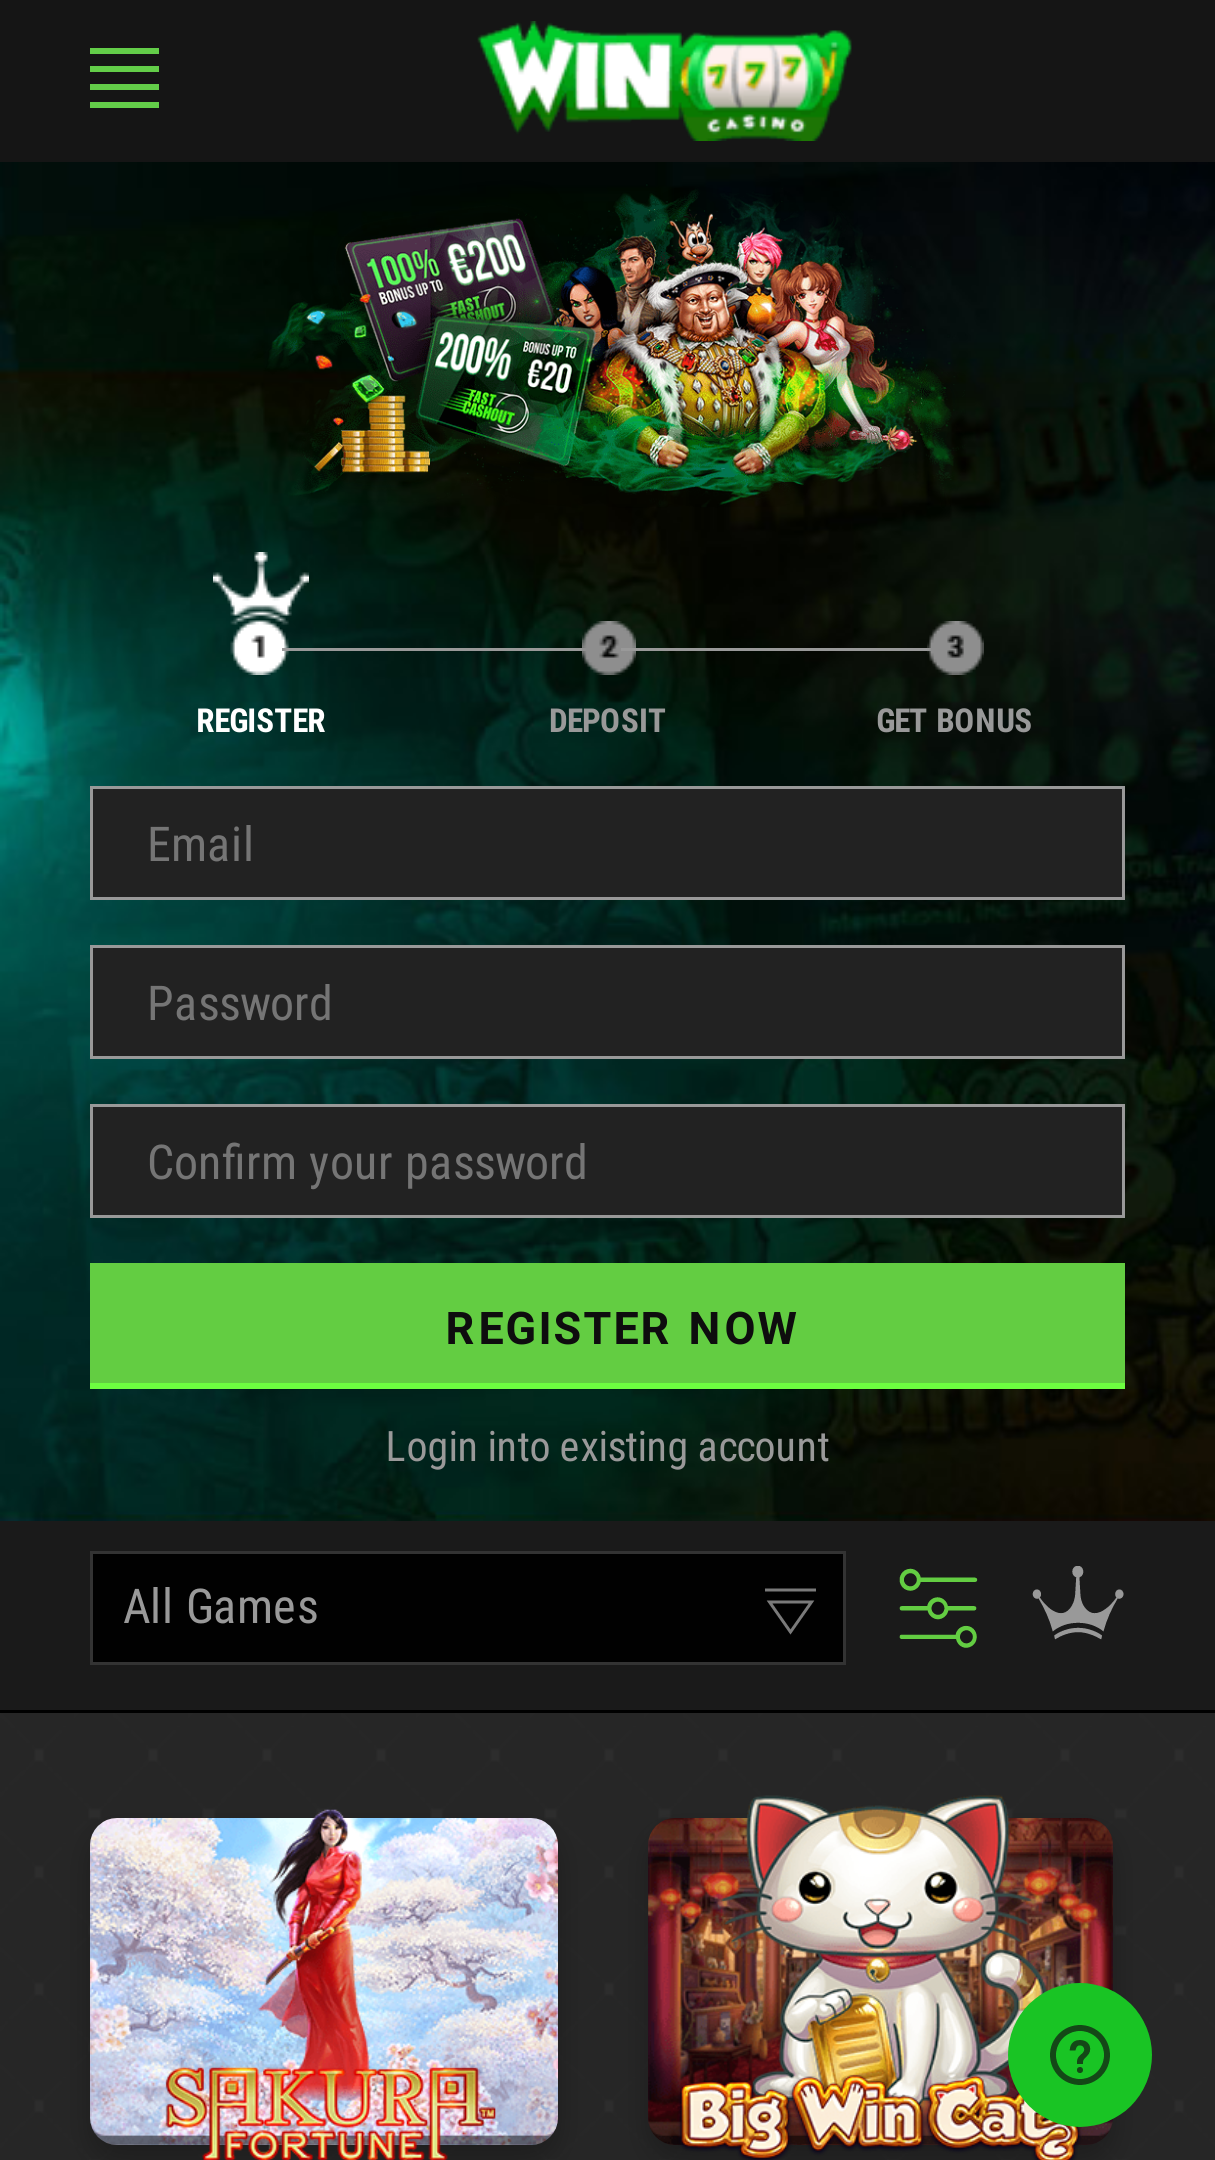Screen dimensions: 1215x2160
Task: Click the crown above step 1
Action: (x=261, y=587)
